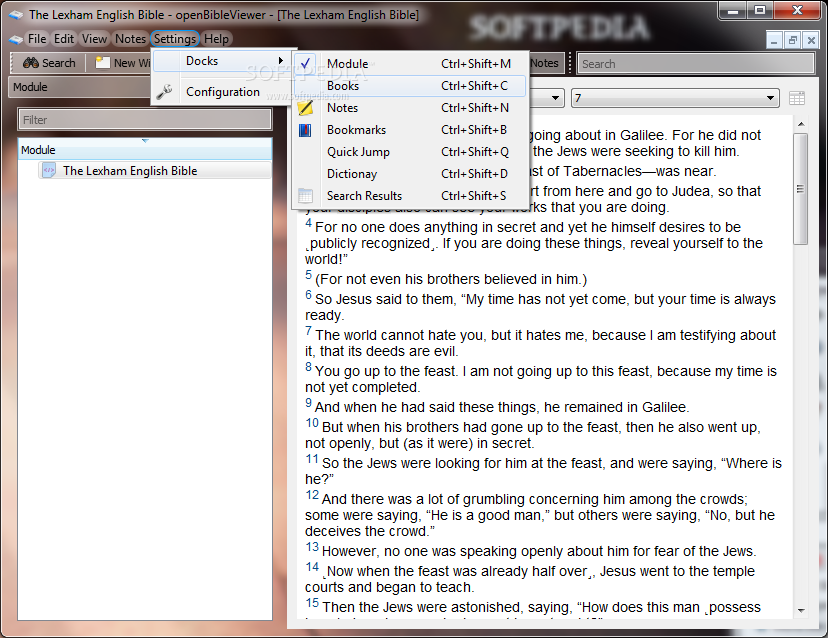828x638 pixels.
Task: Open the book selection dropdown arrow
Action: (554, 98)
